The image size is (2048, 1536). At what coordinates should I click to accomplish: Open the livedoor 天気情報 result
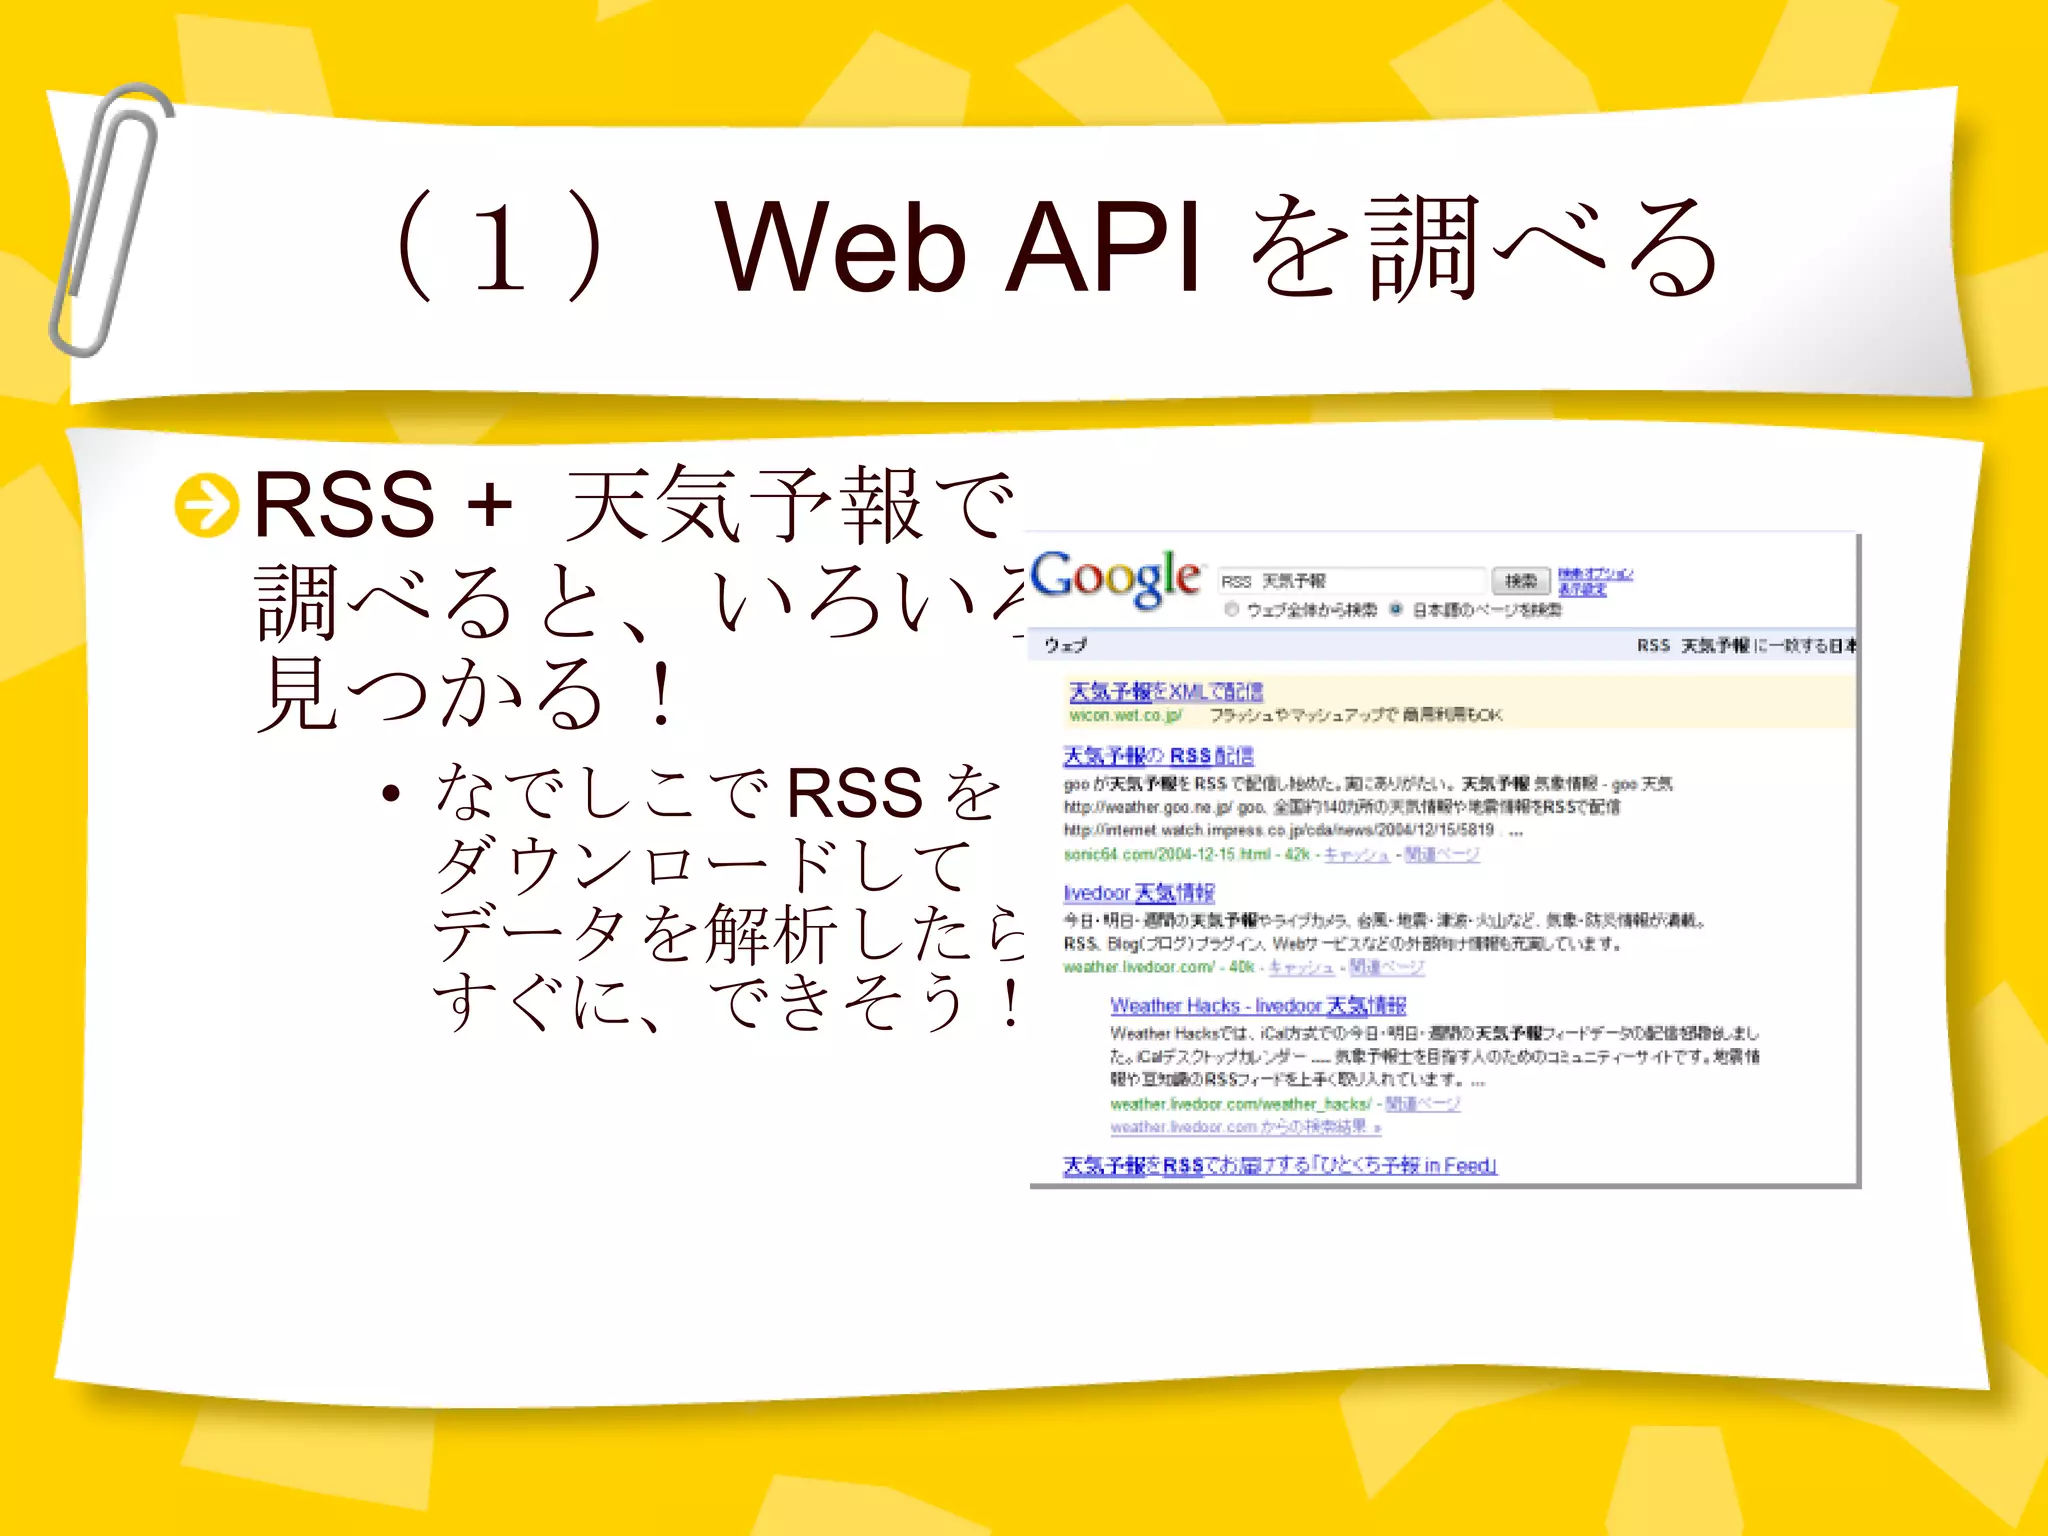[1139, 892]
